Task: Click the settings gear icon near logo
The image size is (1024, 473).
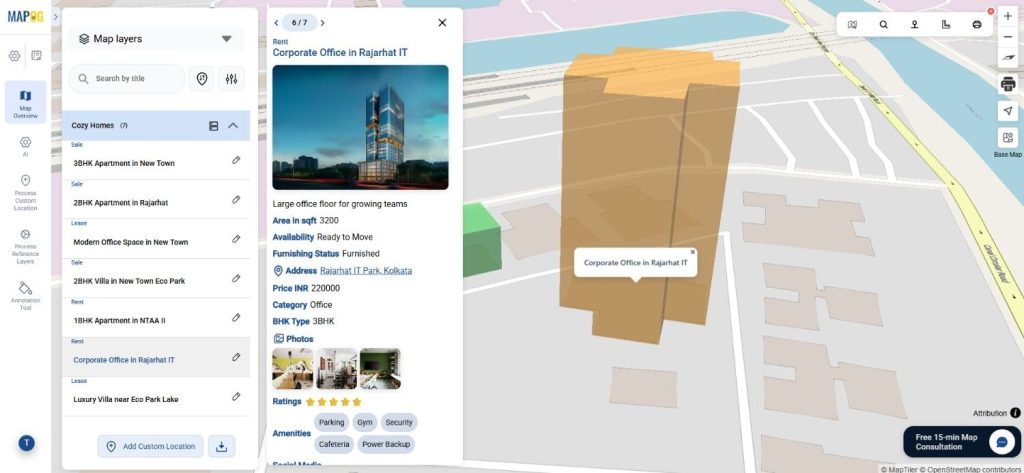Action: [14, 56]
